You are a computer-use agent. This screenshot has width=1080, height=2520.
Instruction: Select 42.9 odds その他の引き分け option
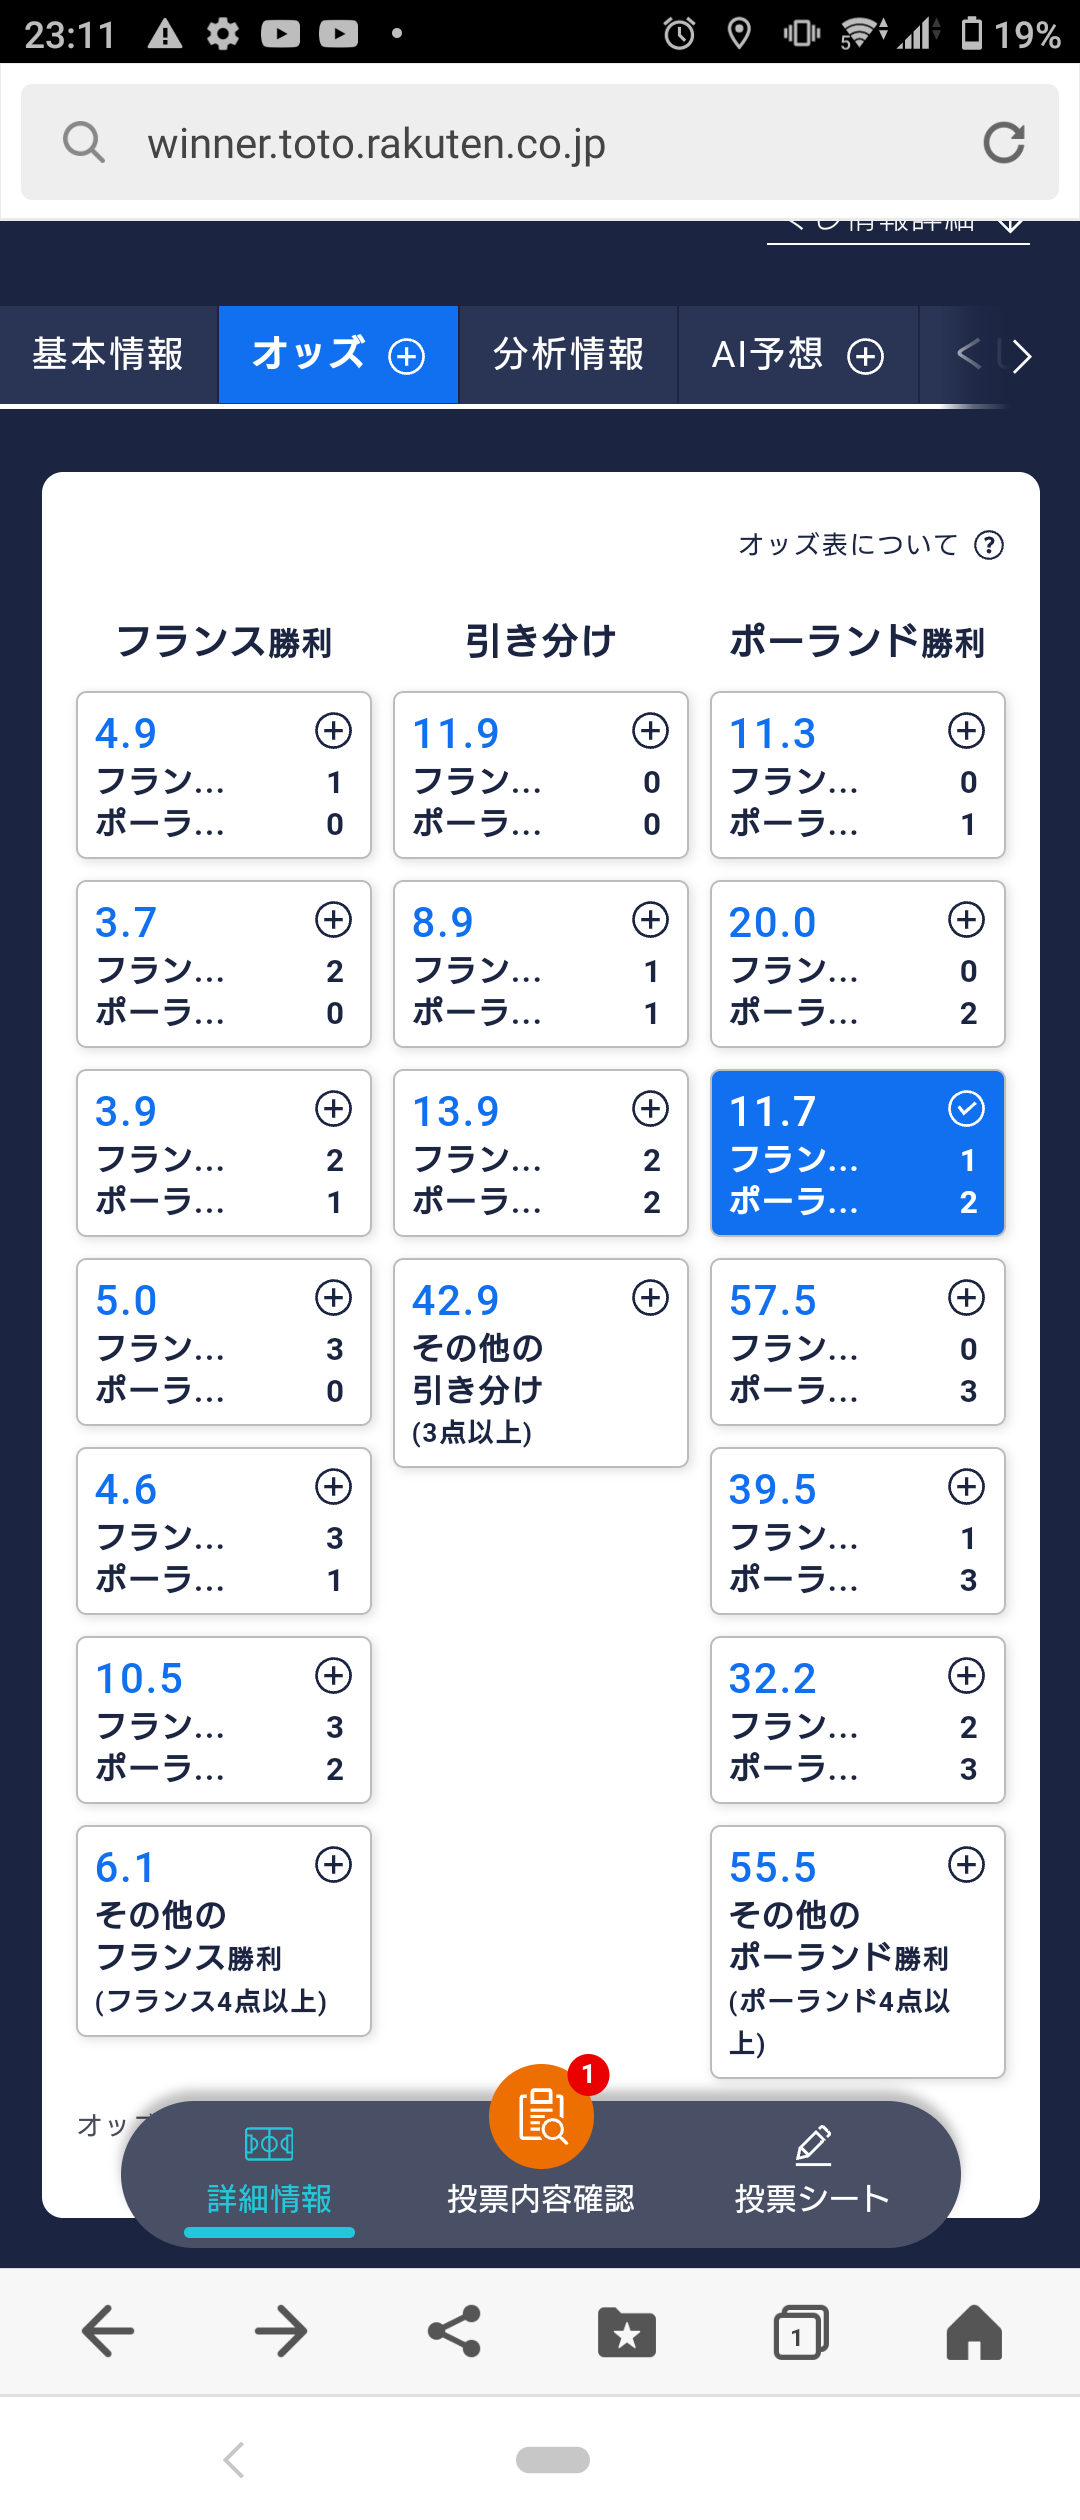[x=540, y=1363]
